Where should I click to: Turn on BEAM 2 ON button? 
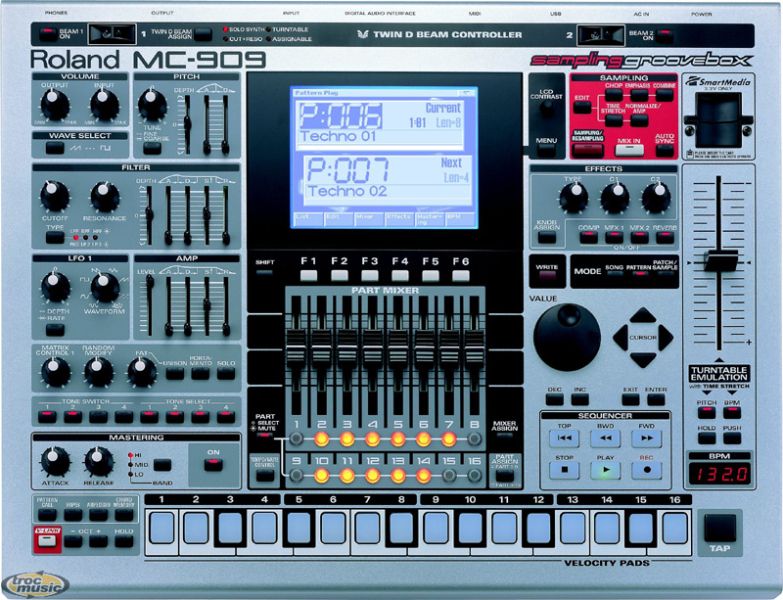(664, 35)
